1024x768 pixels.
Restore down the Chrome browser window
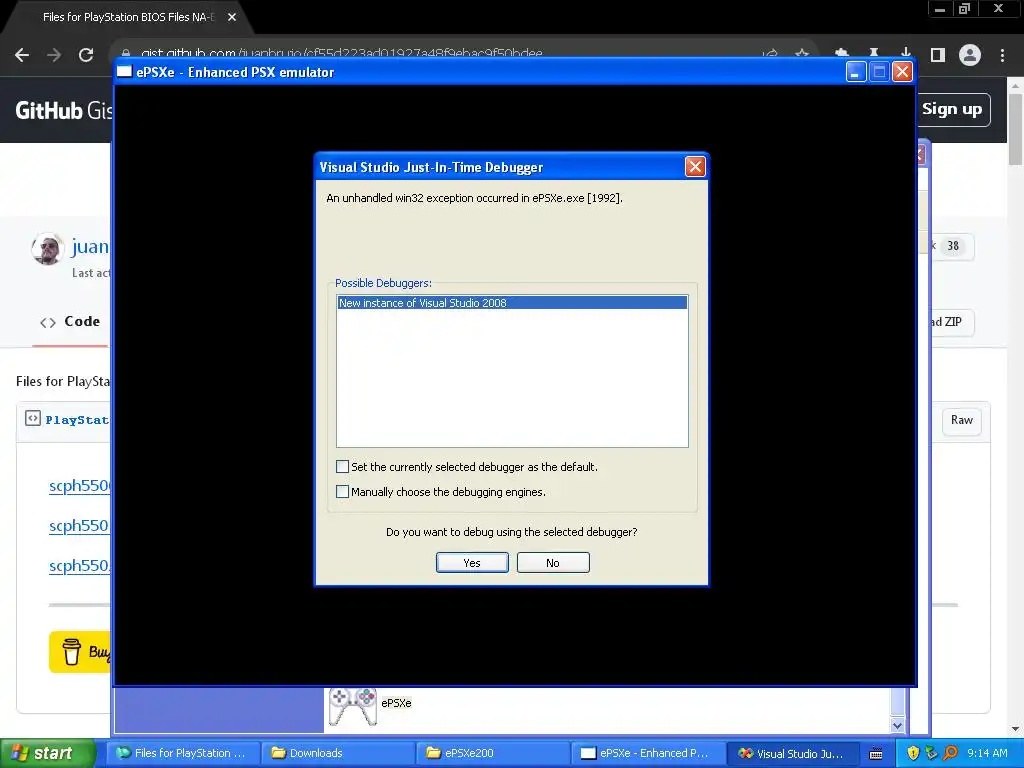tap(964, 8)
